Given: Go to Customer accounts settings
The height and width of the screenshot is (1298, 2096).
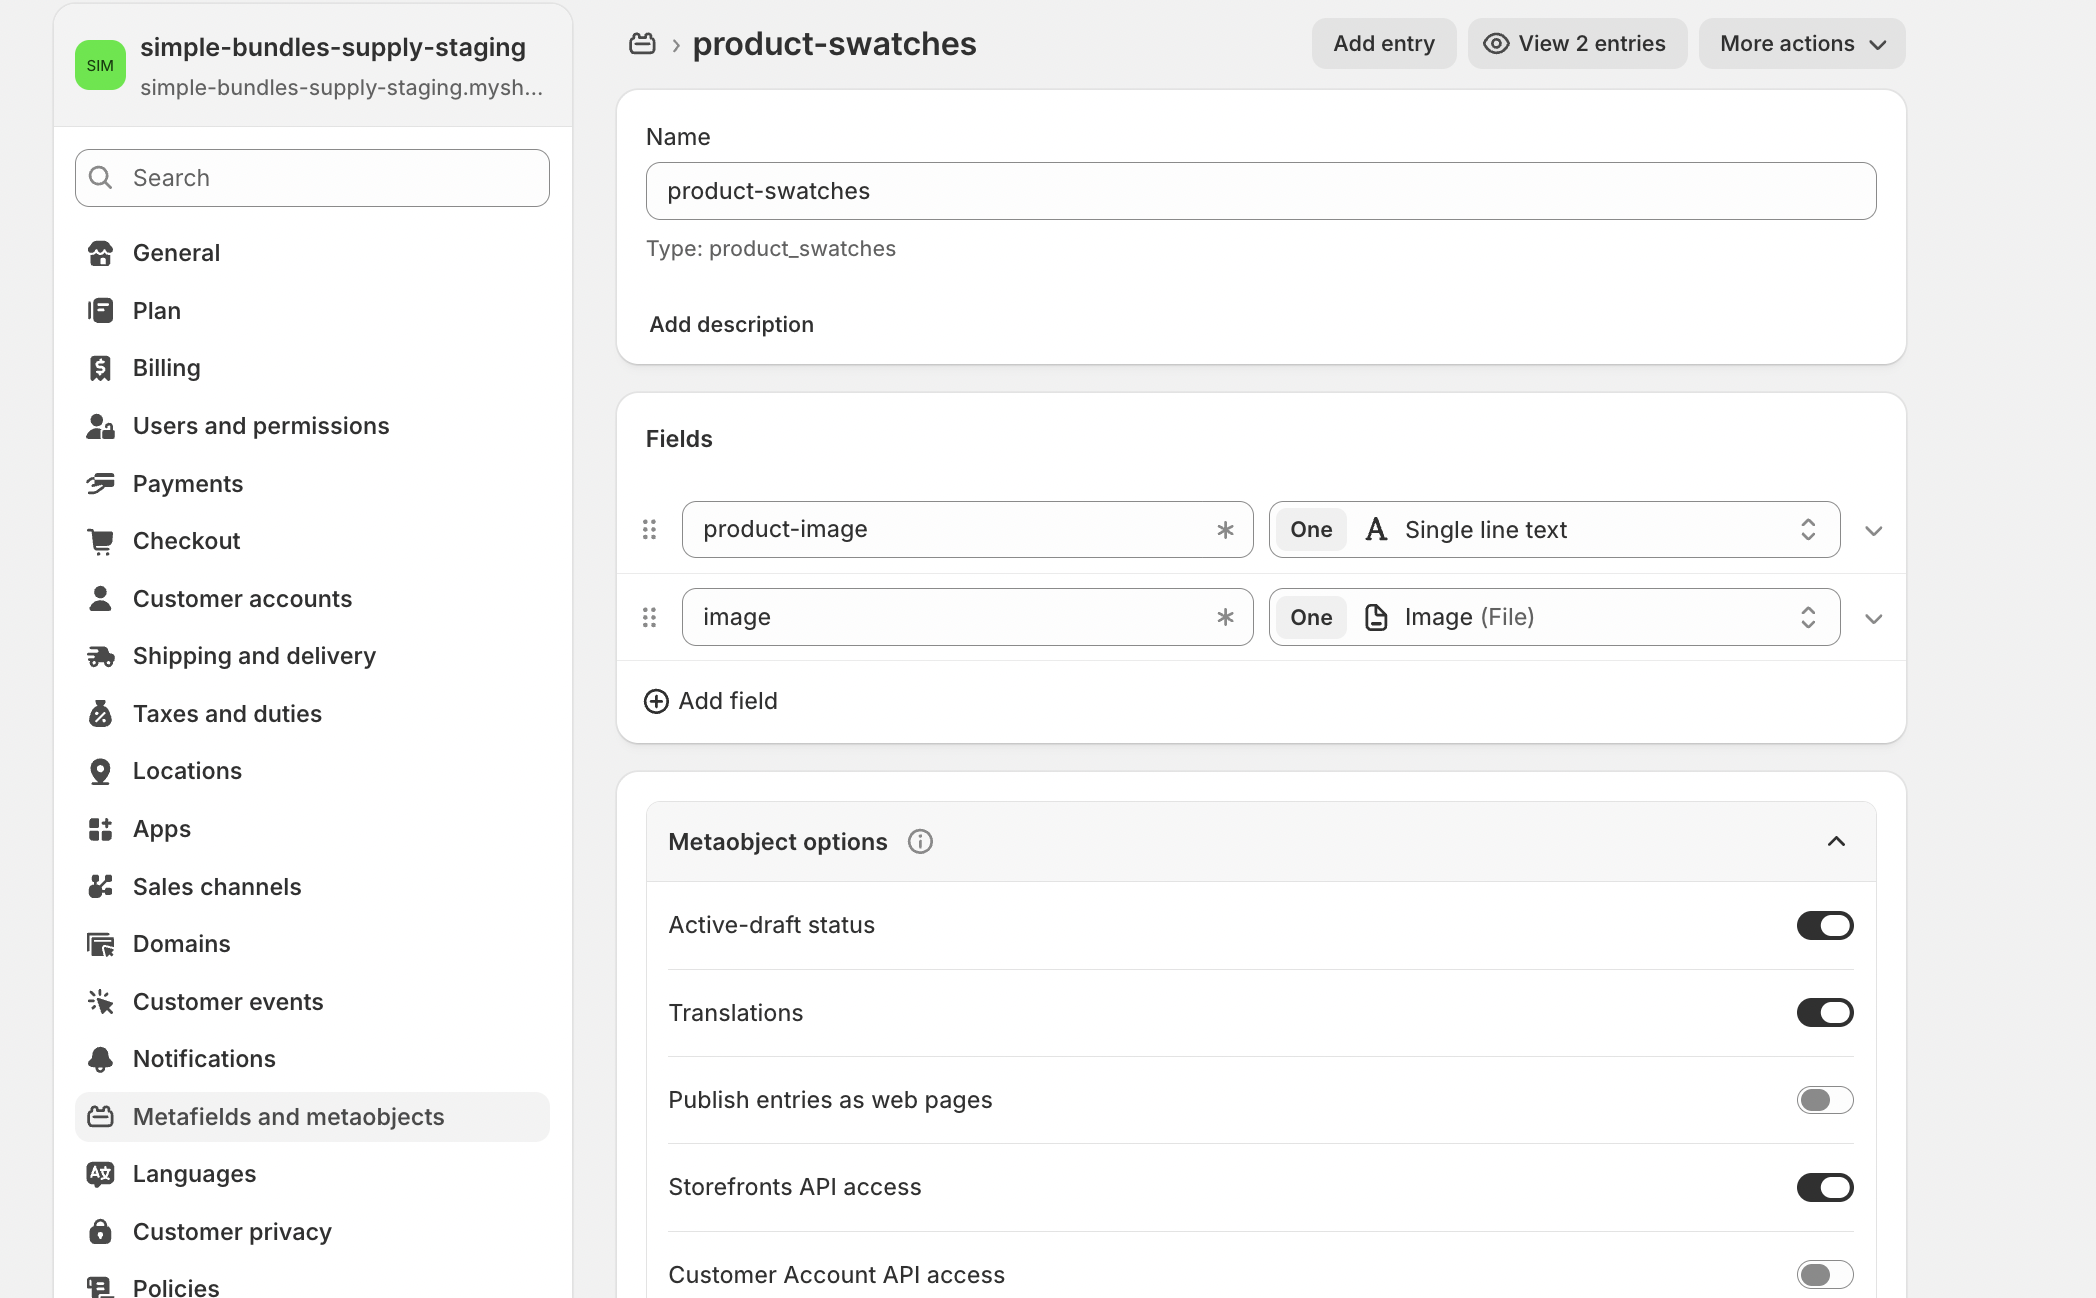Looking at the screenshot, I should coord(242,599).
